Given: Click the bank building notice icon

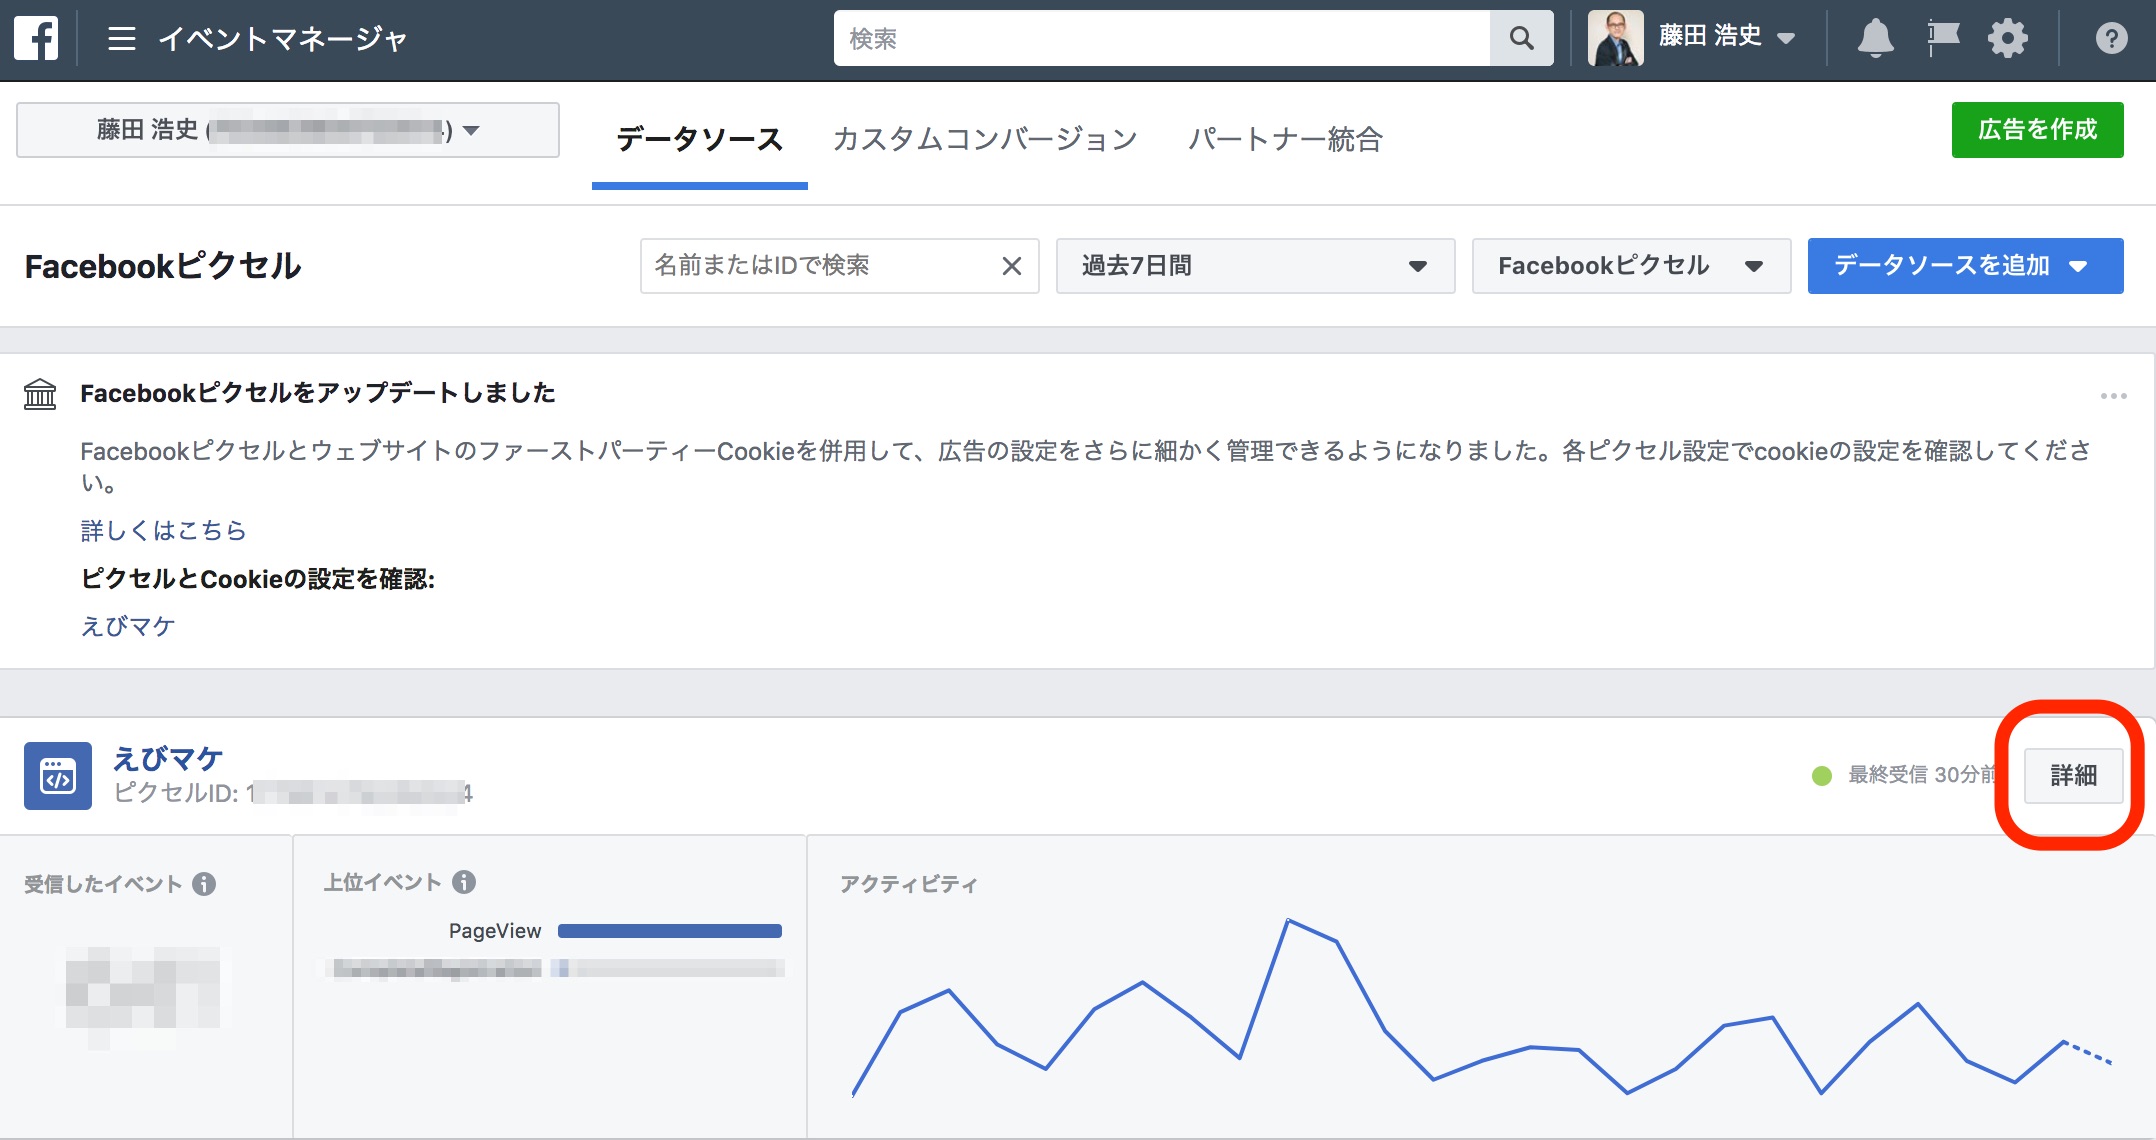Looking at the screenshot, I should (40, 394).
